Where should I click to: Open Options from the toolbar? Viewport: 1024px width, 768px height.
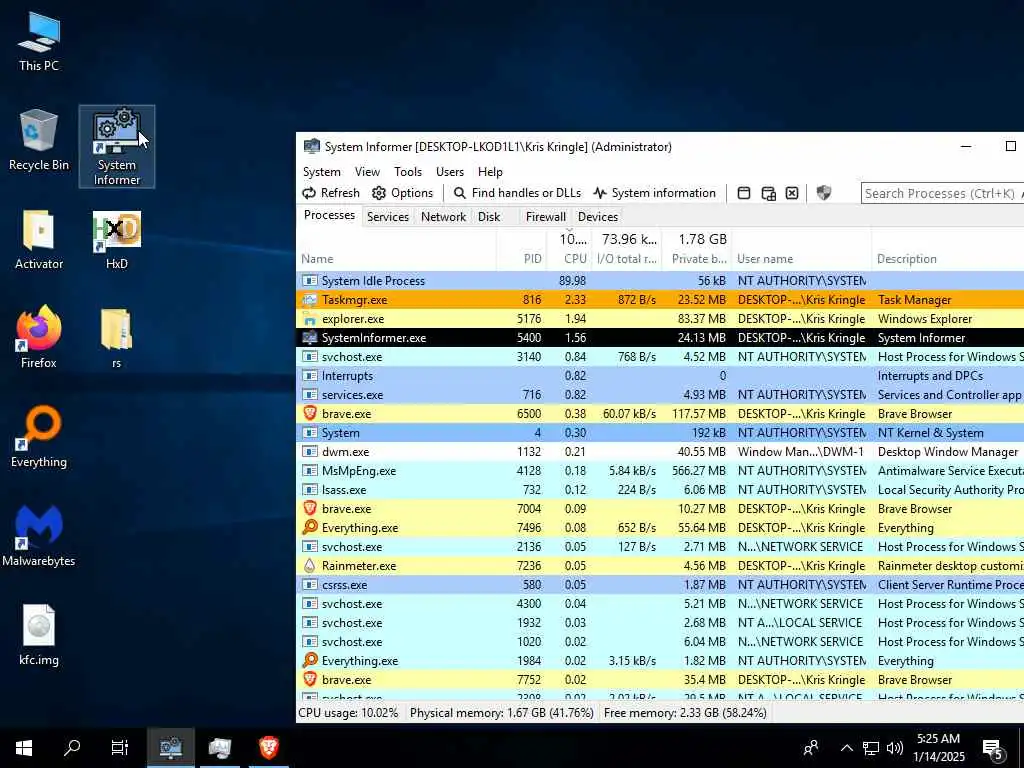pyautogui.click(x=402, y=193)
